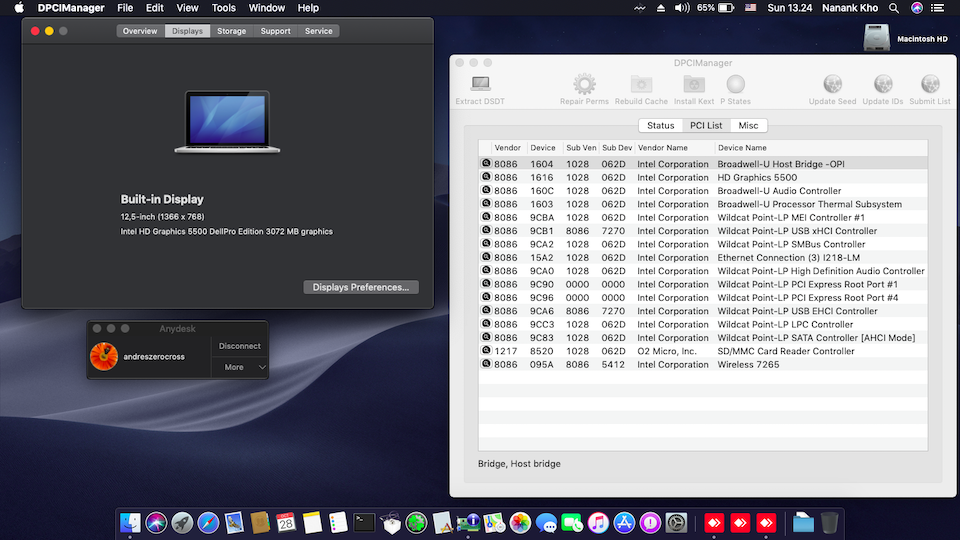This screenshot has width=960, height=540.
Task: Open Calendar icon in the dock
Action: click(x=286, y=523)
